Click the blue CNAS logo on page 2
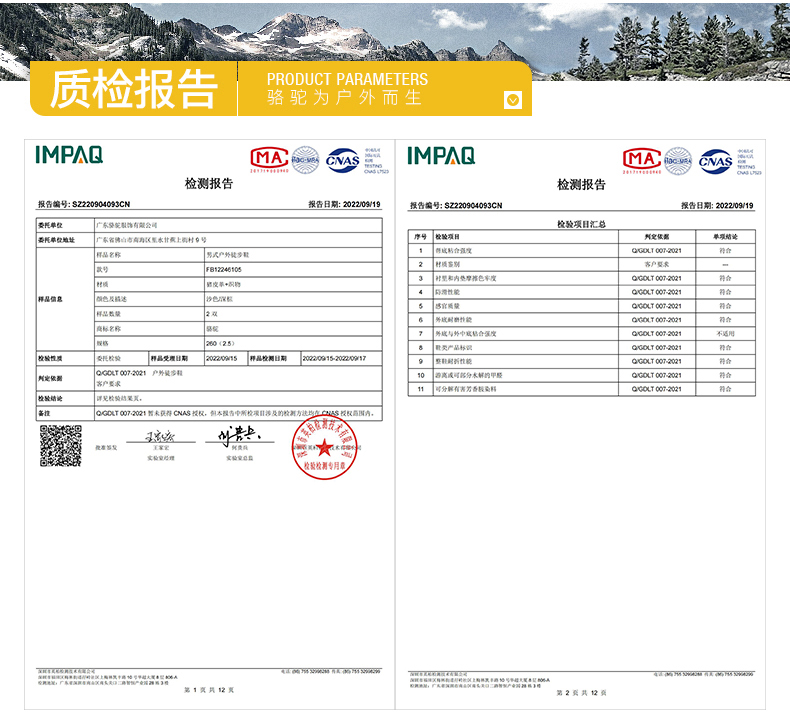This screenshot has width=790, height=720. [x=715, y=162]
